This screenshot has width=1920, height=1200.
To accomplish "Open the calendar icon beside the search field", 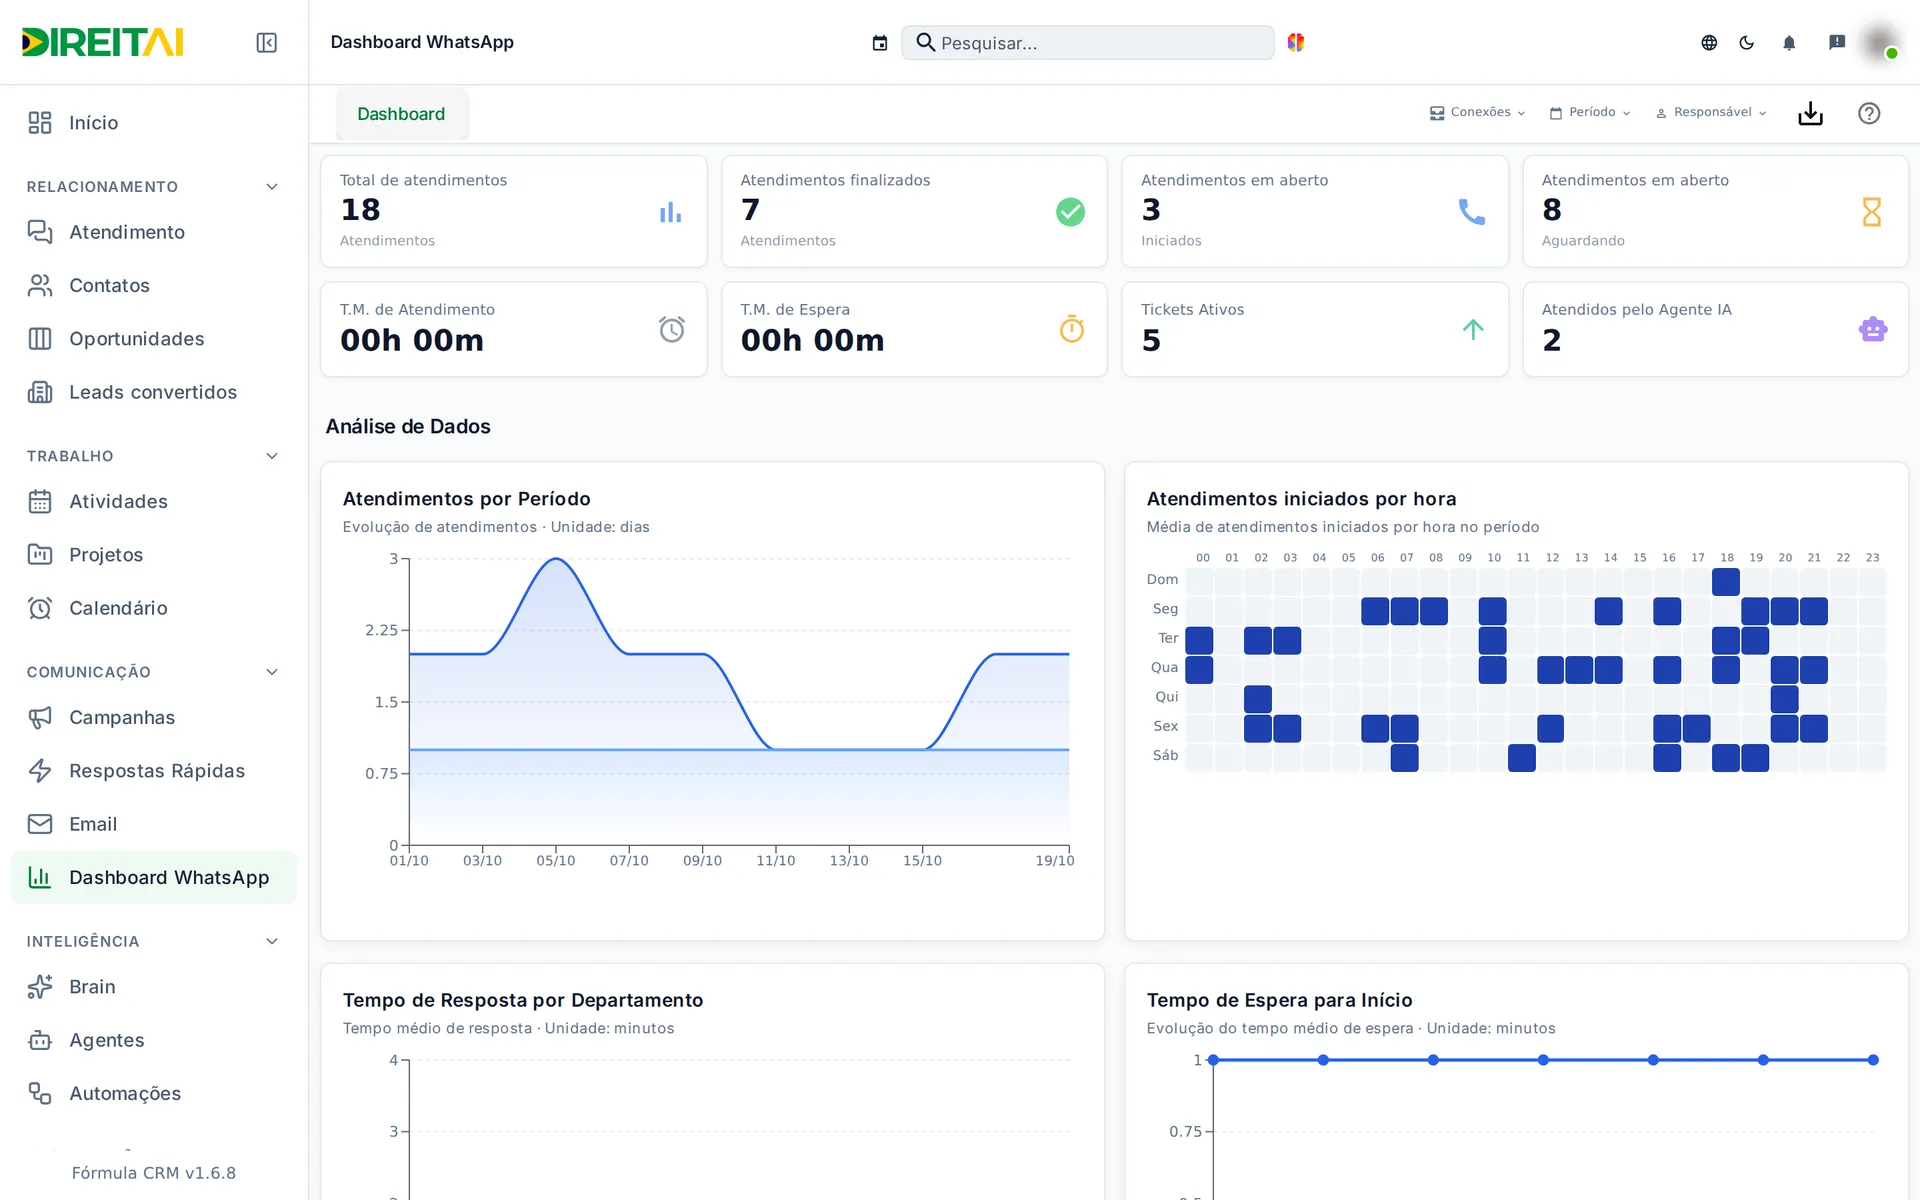I will (x=880, y=42).
